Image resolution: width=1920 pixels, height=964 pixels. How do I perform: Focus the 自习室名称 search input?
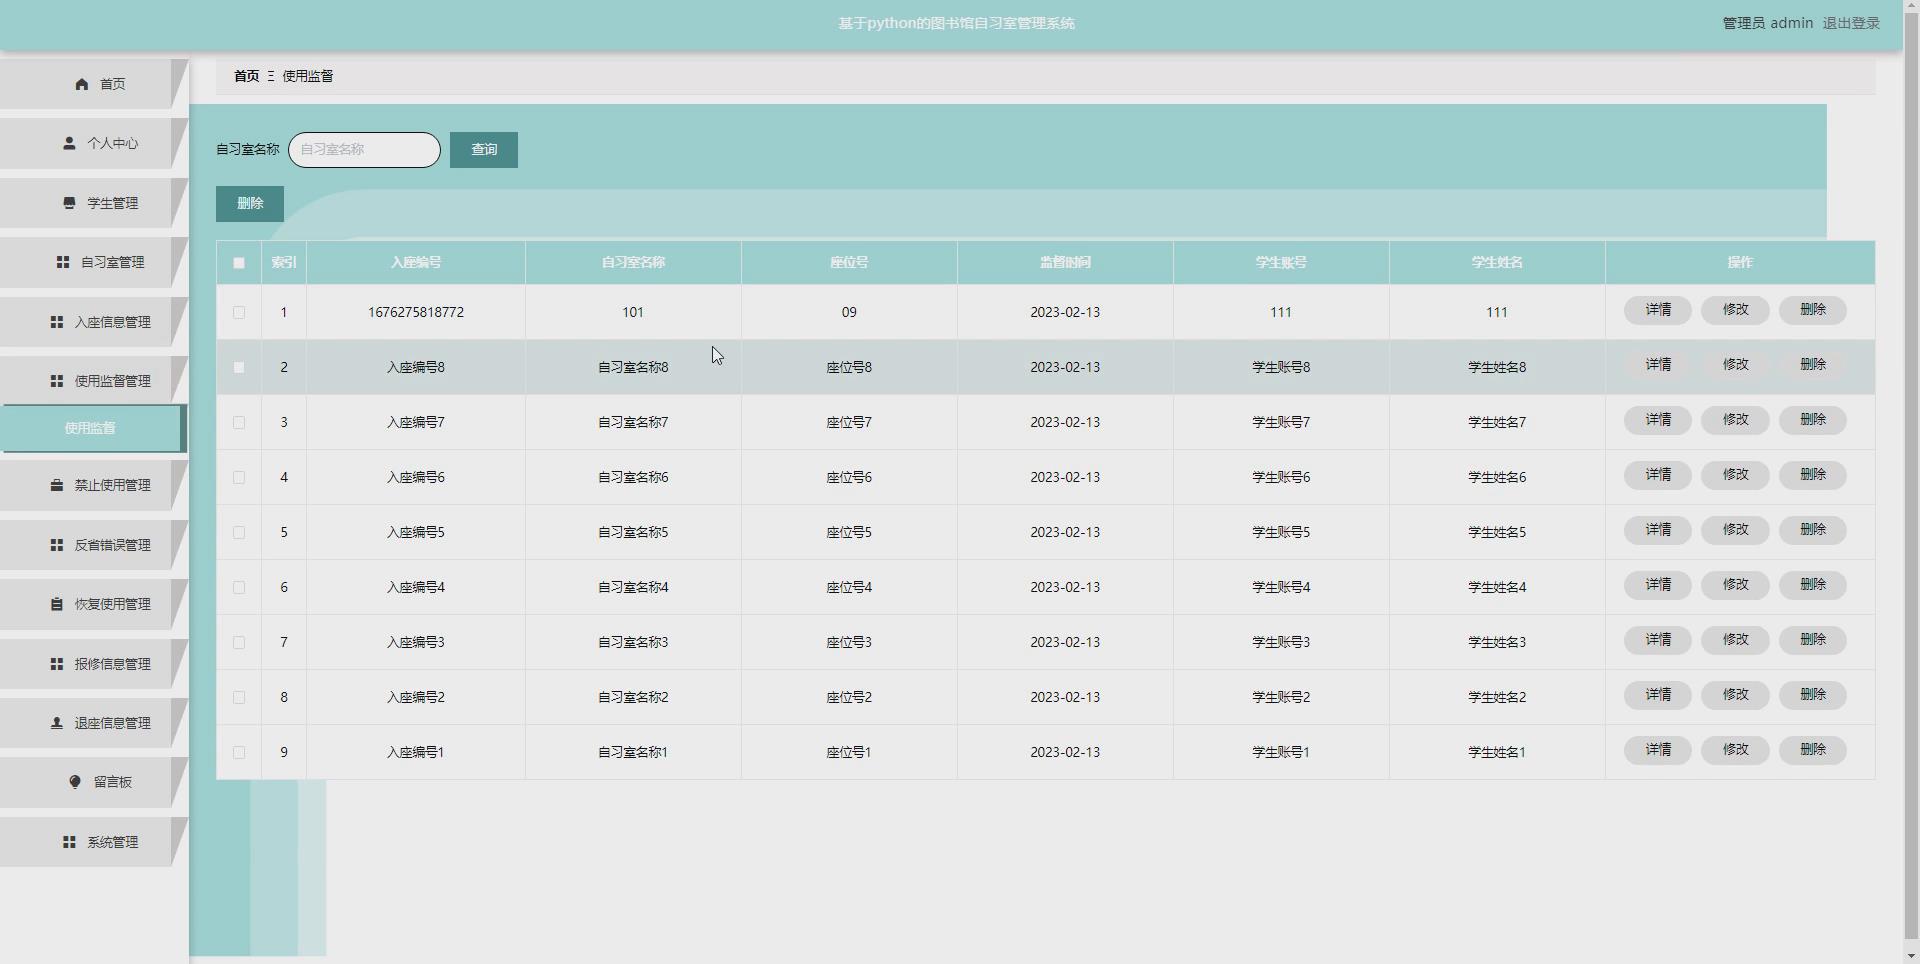(x=364, y=150)
